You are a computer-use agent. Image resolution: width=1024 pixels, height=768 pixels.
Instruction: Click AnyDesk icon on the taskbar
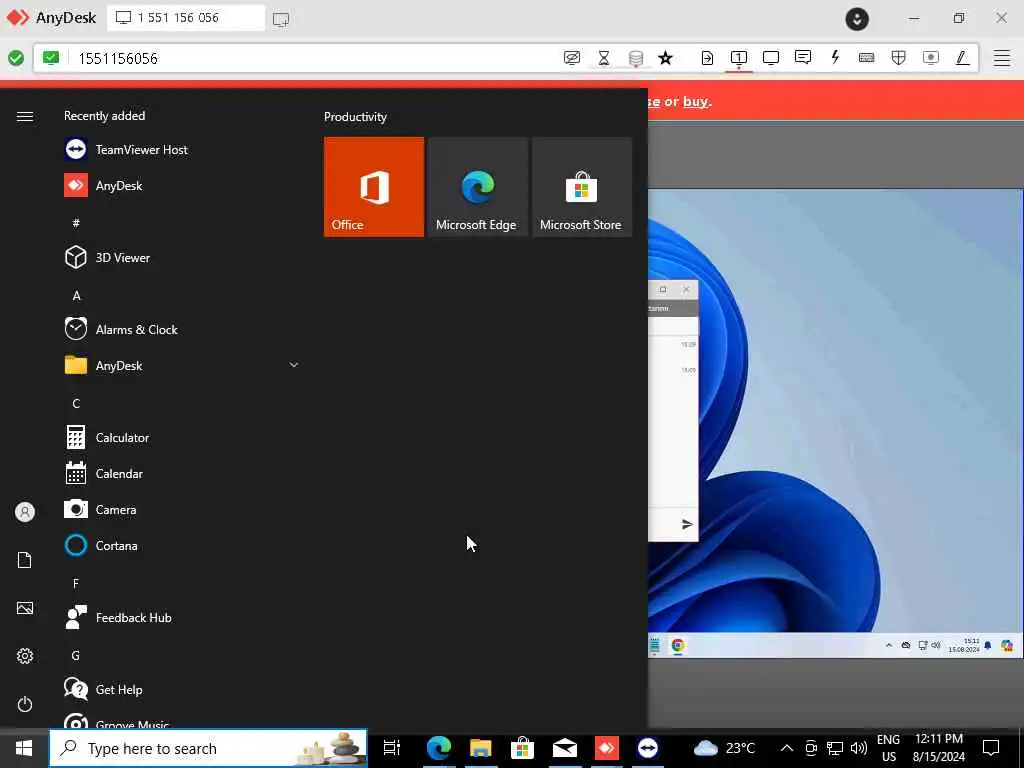tap(607, 748)
